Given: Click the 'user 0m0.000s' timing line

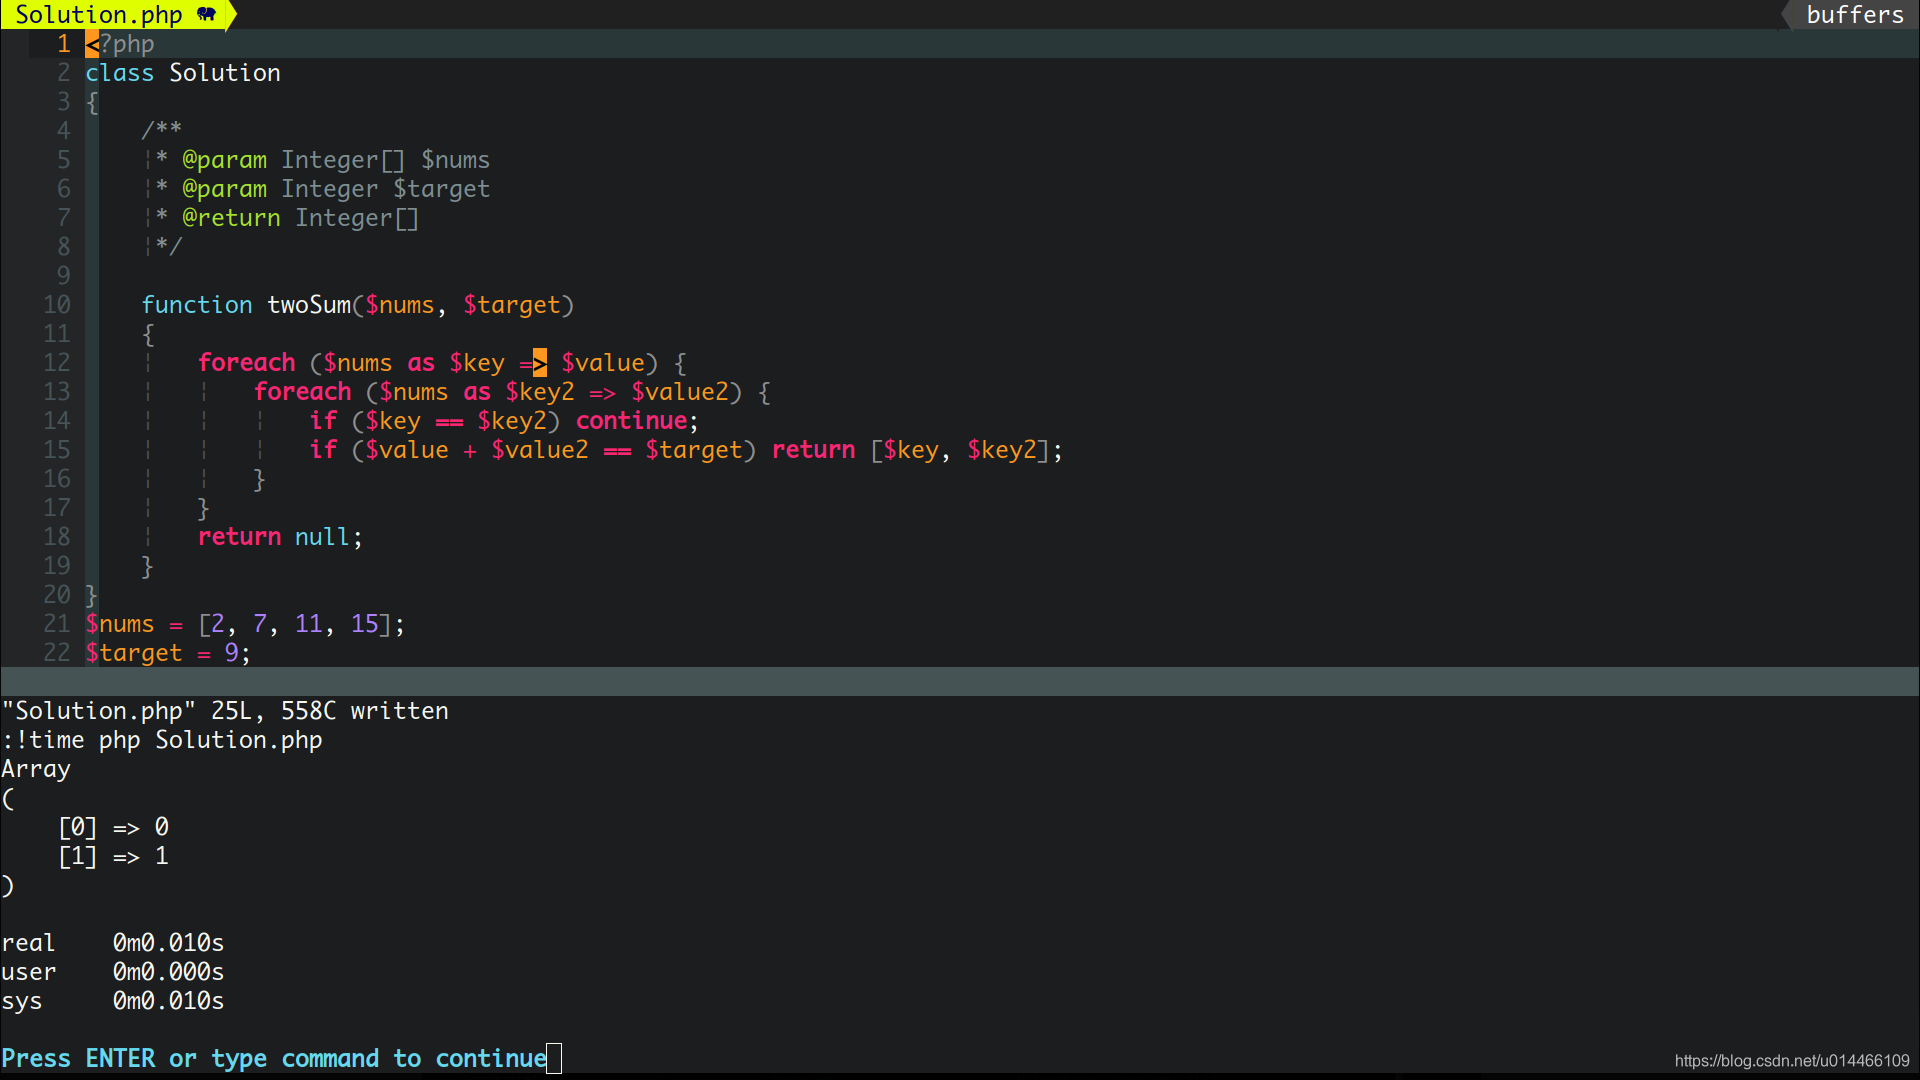Looking at the screenshot, I should tap(113, 972).
